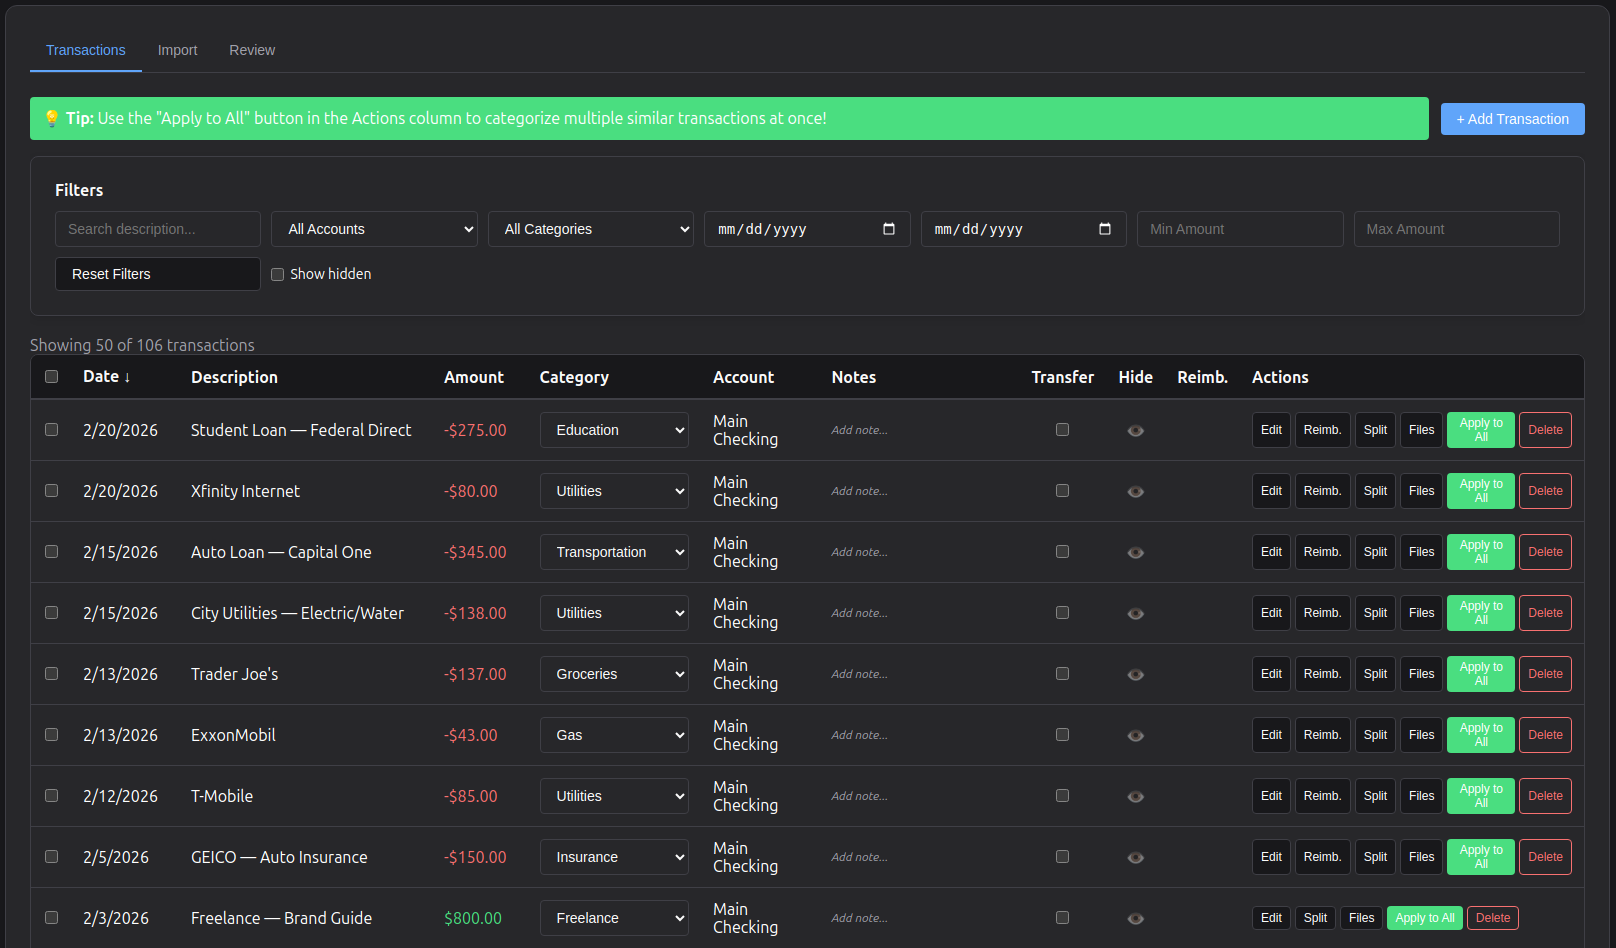1616x948 pixels.
Task: Open the end date calendar picker
Action: pyautogui.click(x=1105, y=229)
